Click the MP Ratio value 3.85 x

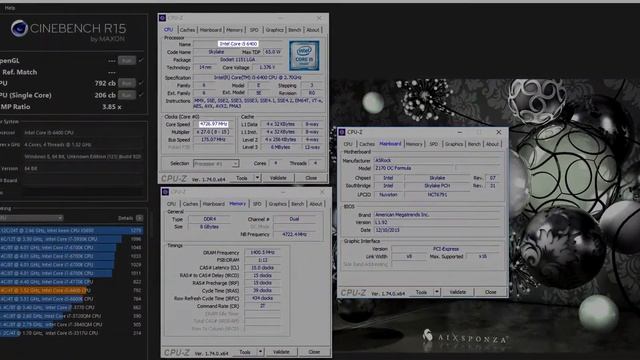(x=111, y=107)
